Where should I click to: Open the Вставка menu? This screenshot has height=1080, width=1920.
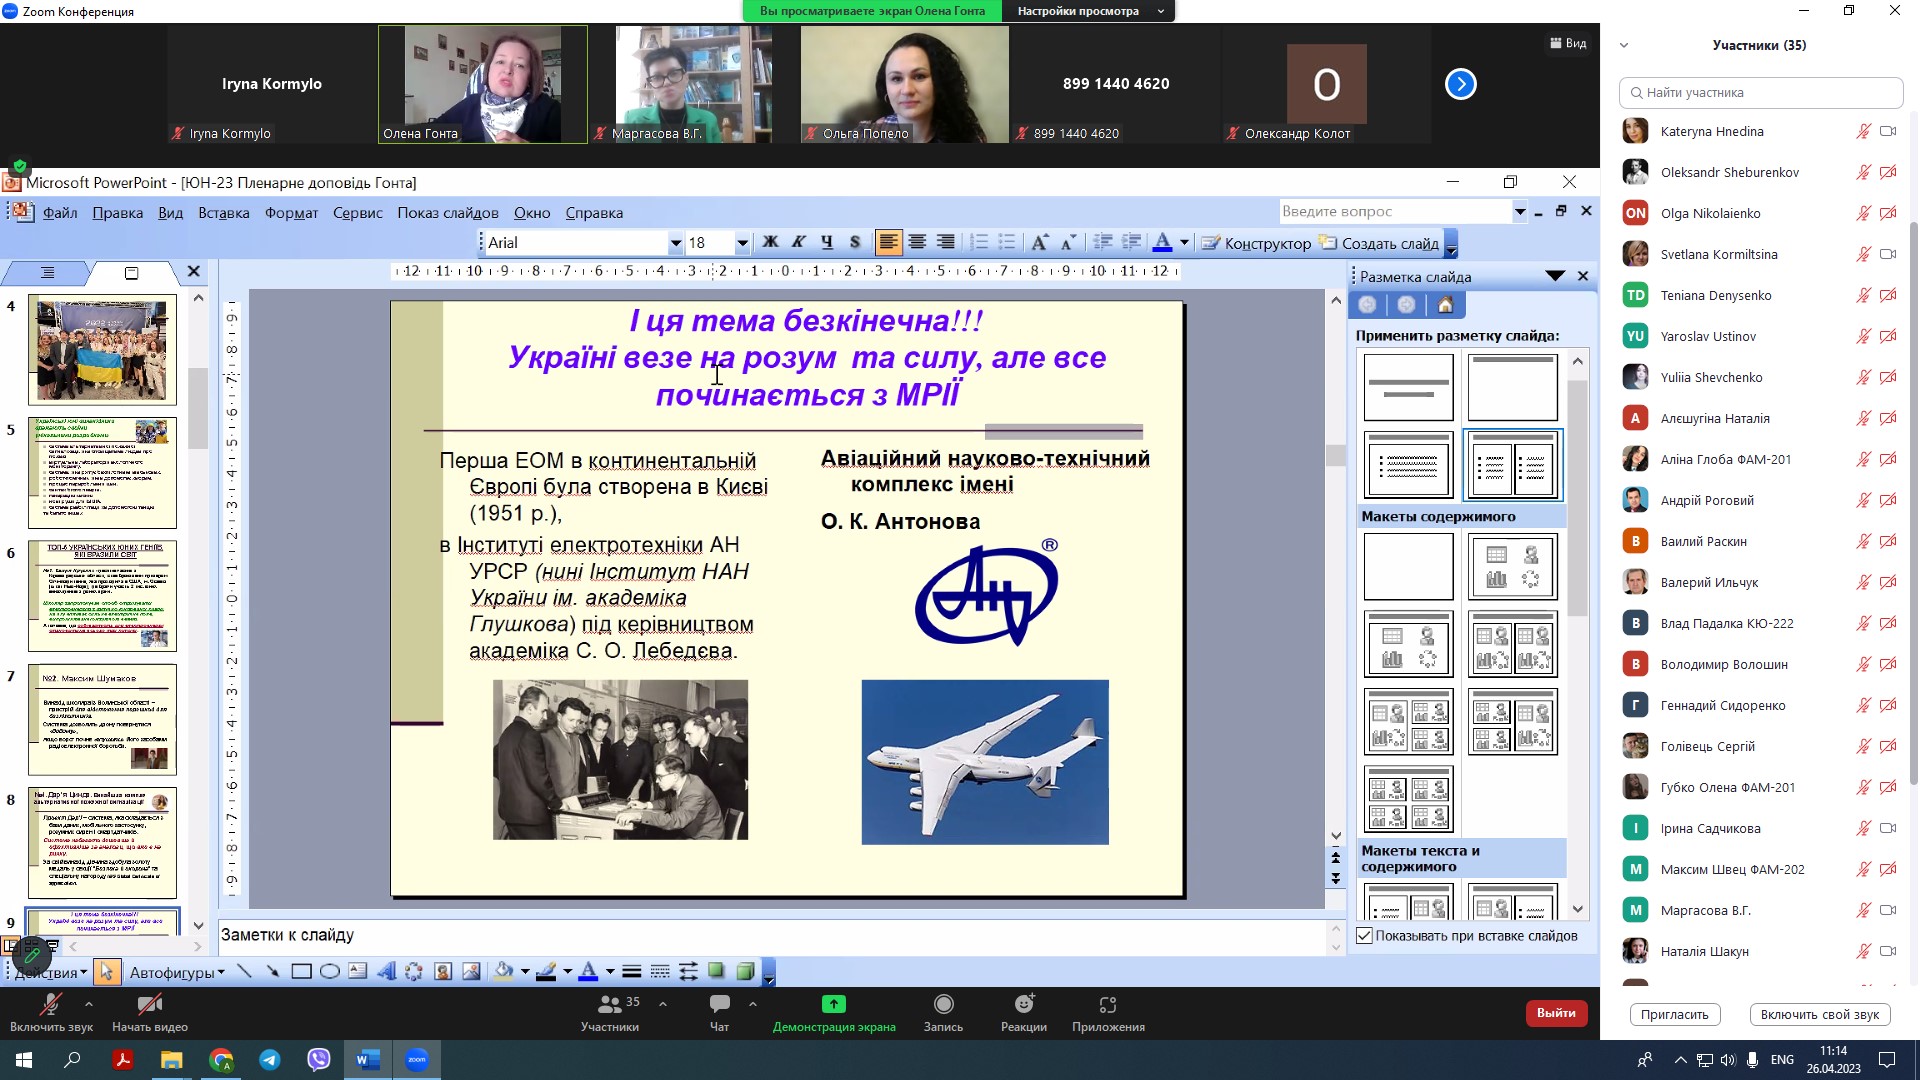(223, 213)
